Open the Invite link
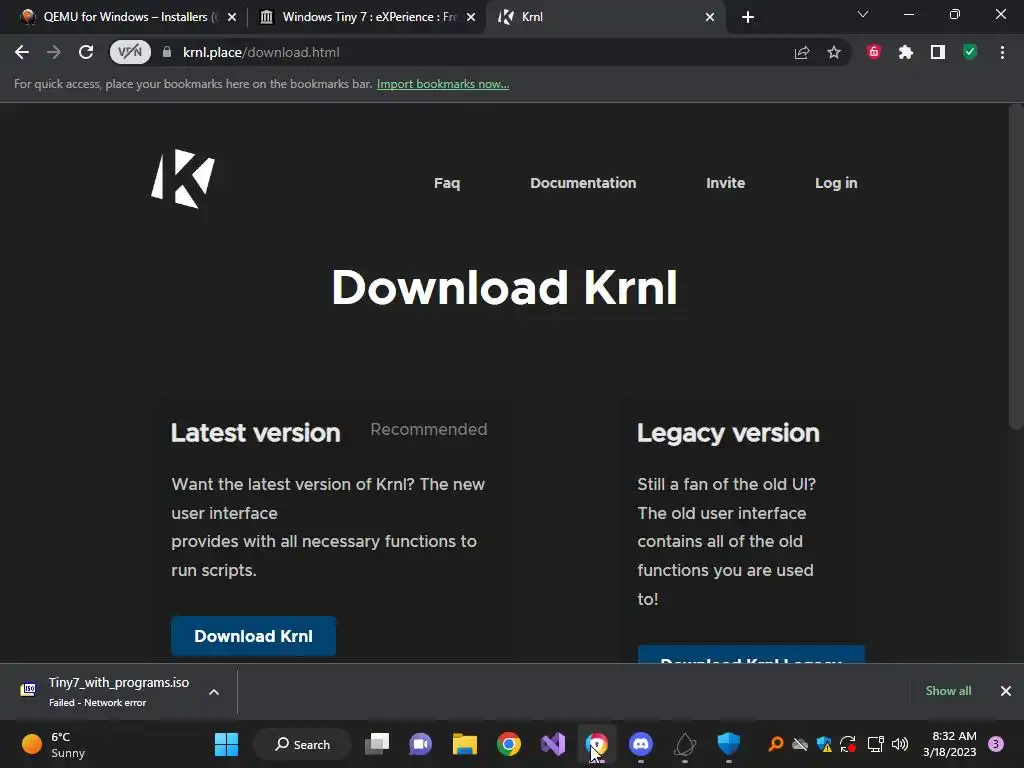 [x=726, y=183]
